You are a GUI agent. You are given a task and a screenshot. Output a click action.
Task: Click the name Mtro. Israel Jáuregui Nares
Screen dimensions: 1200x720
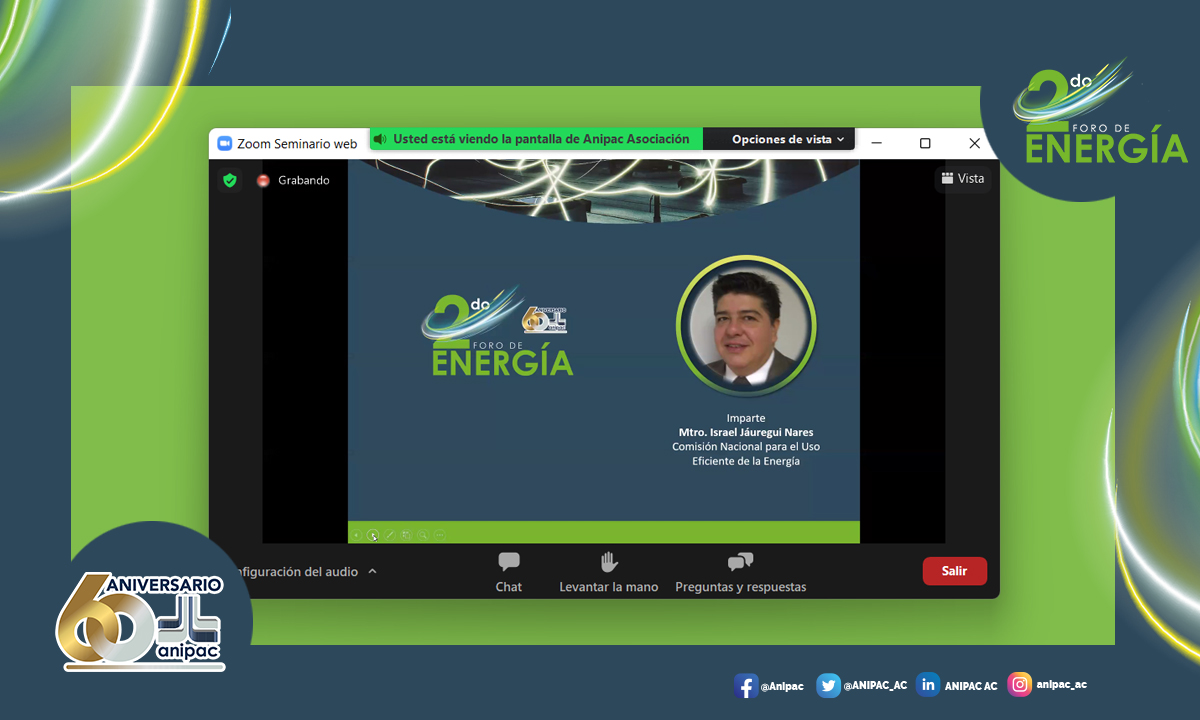click(746, 432)
